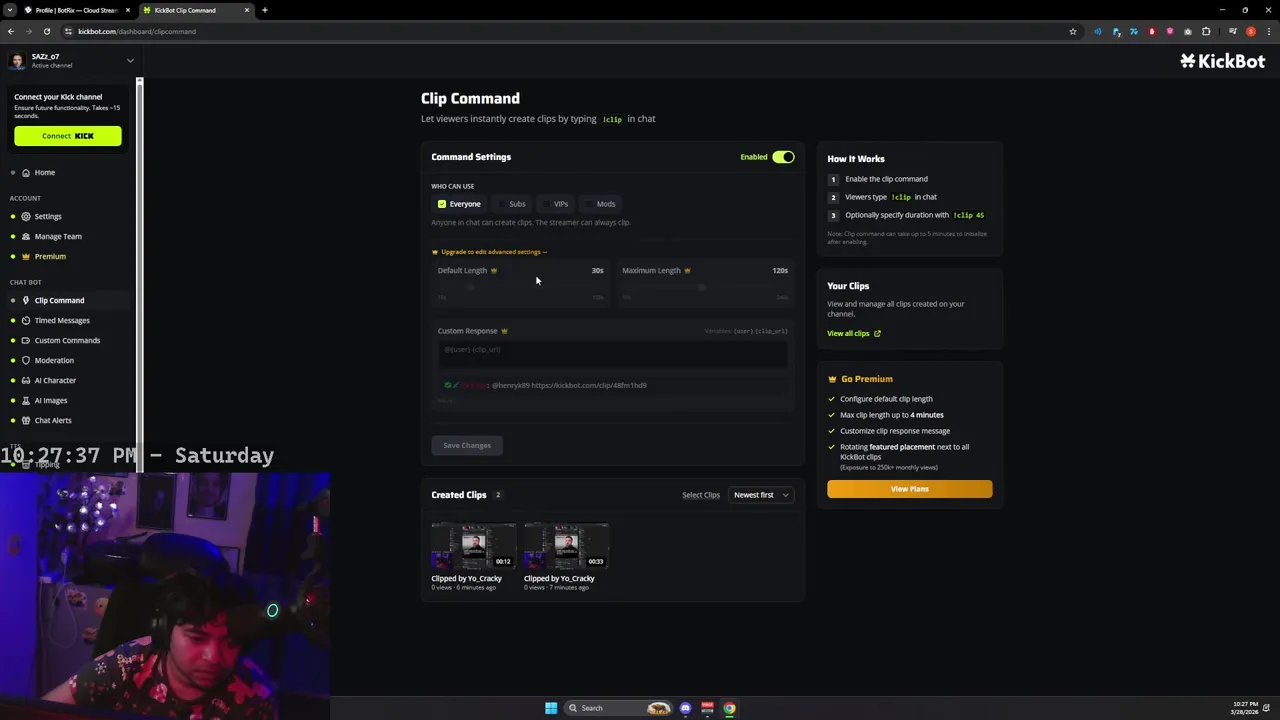
Task: Open the 00:33 clip thumbnail
Action: pos(566,546)
